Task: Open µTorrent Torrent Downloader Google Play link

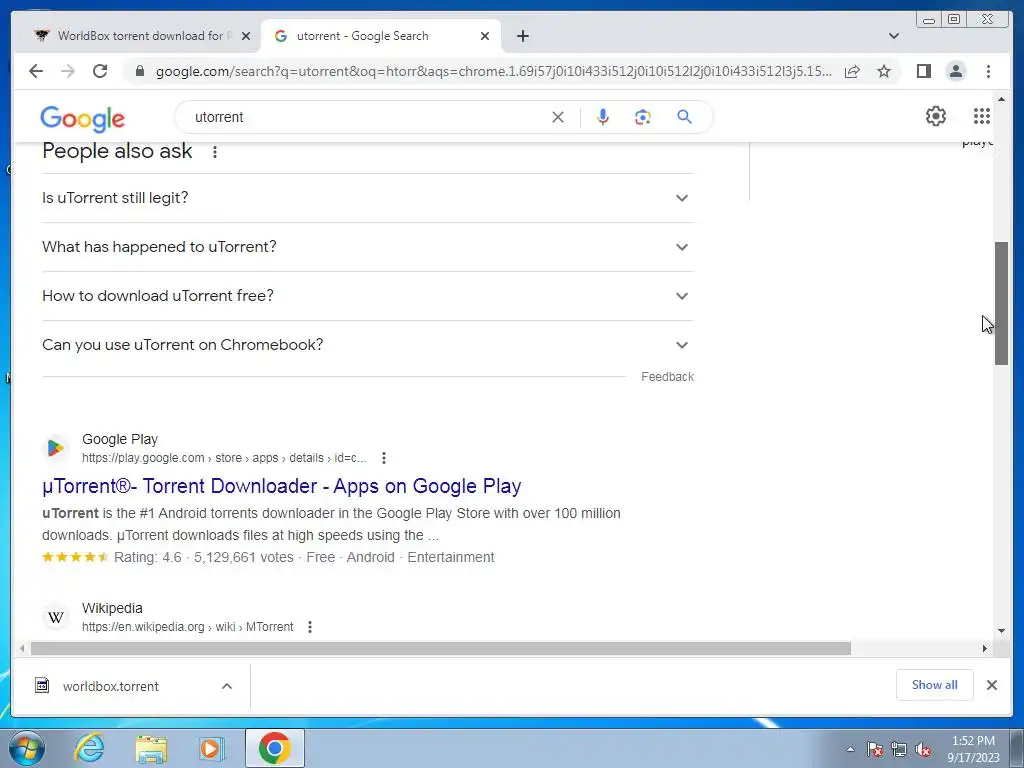Action: [x=281, y=486]
